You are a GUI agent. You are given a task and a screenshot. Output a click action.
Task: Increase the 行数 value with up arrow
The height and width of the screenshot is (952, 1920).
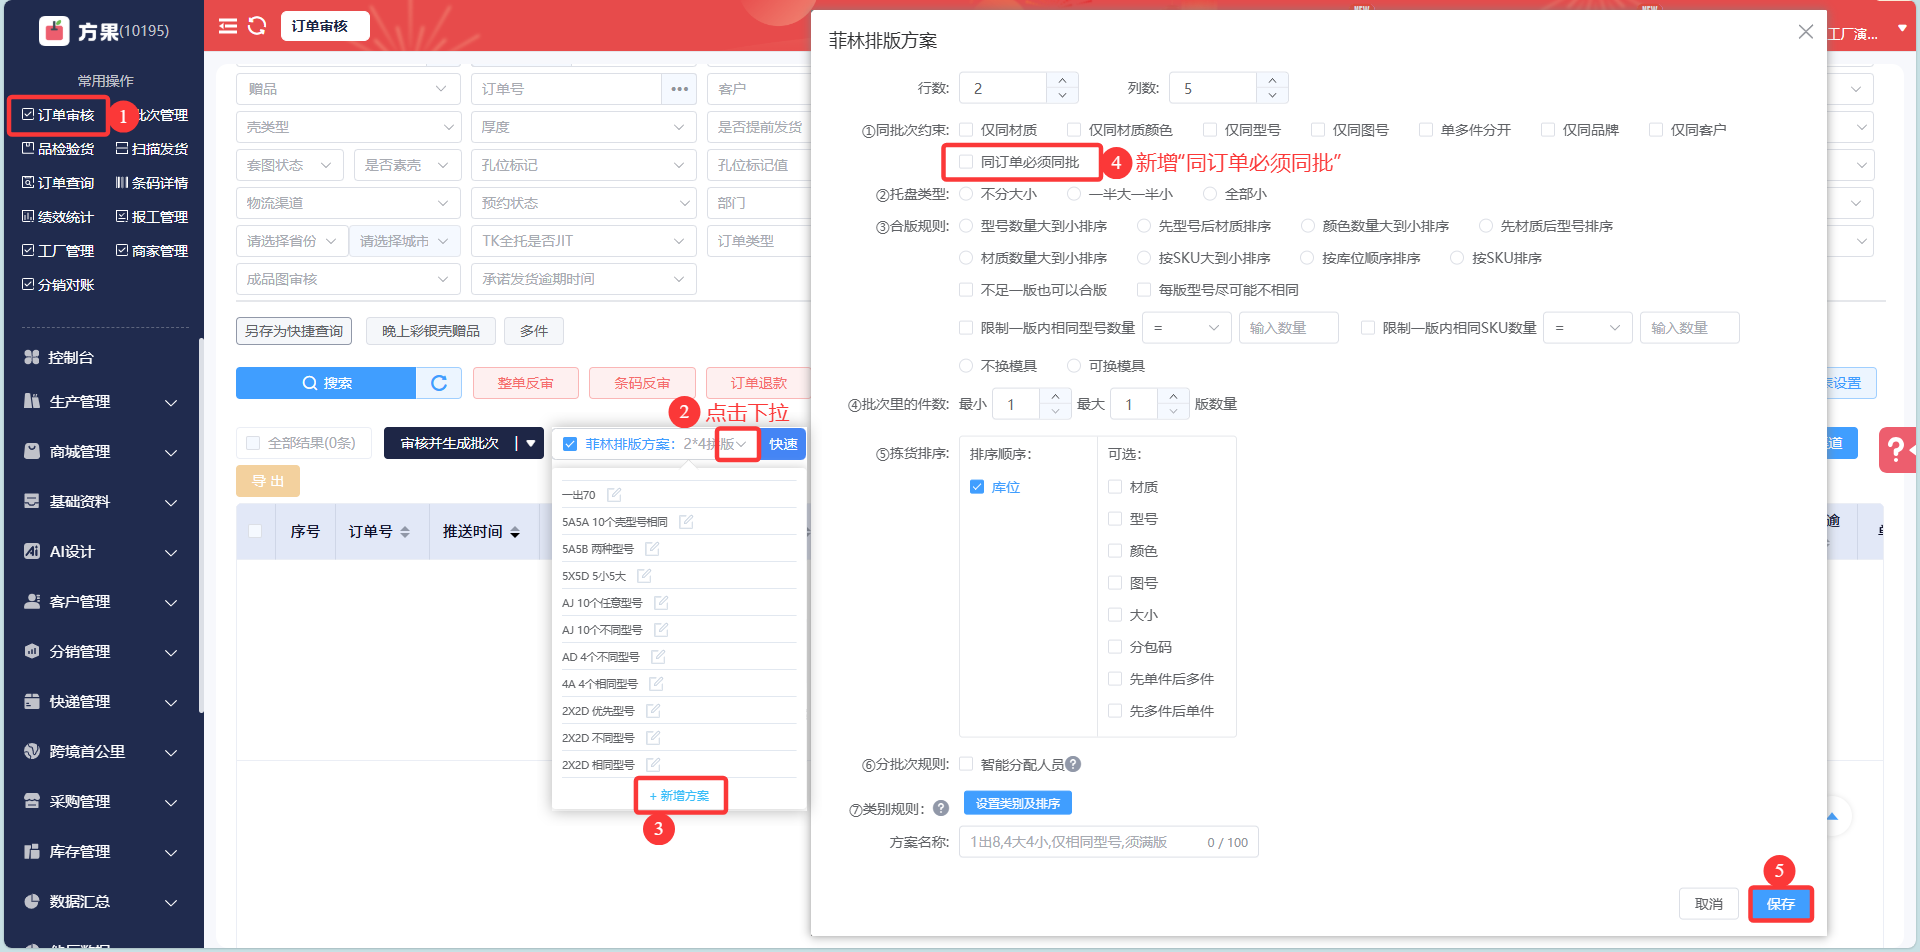[x=1062, y=80]
